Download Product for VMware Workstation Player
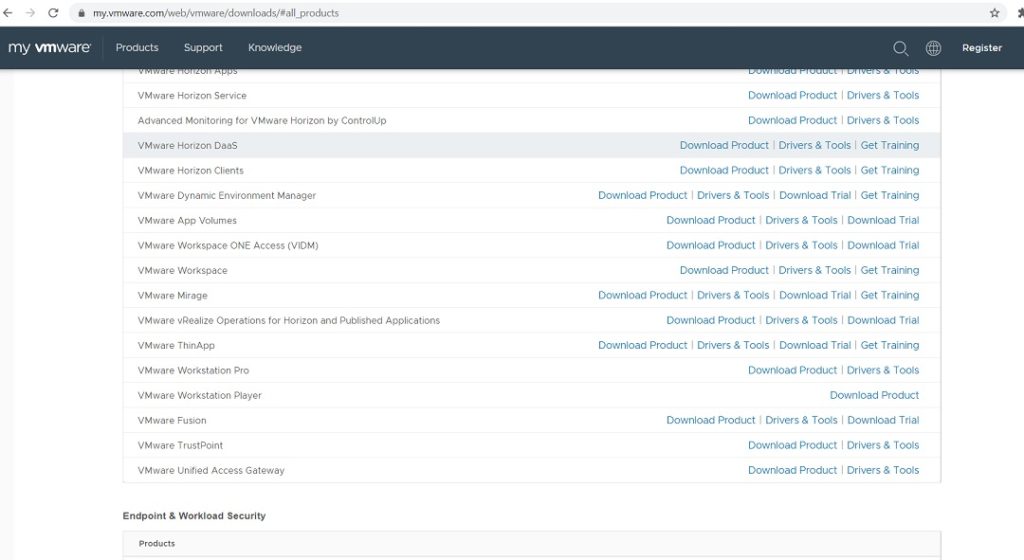The image size is (1024, 560). (x=874, y=396)
